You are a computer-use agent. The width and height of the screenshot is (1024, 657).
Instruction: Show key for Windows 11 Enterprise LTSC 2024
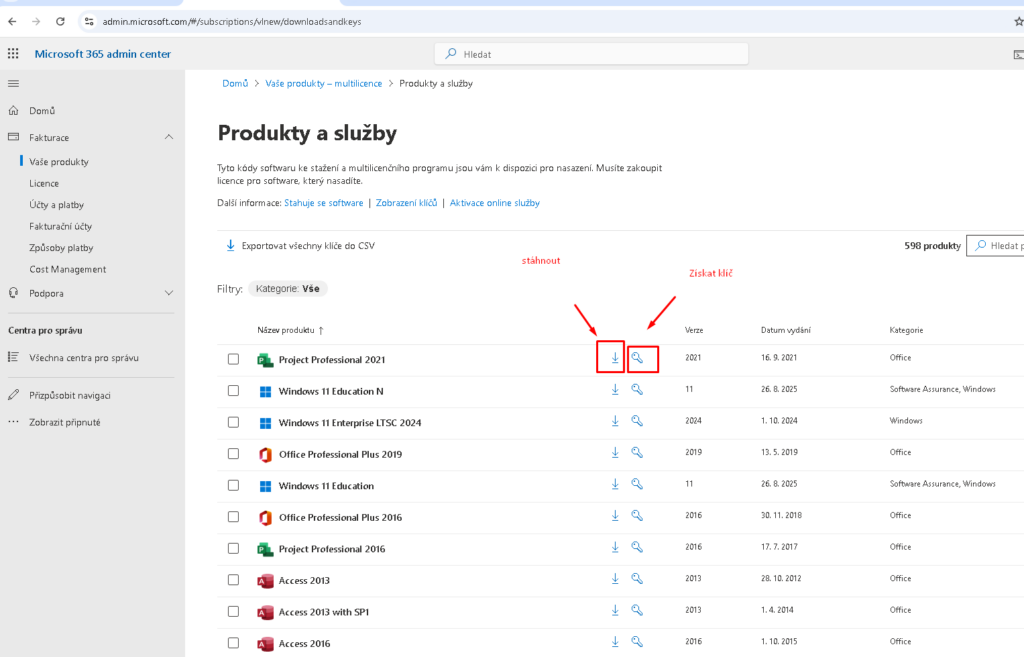point(637,421)
